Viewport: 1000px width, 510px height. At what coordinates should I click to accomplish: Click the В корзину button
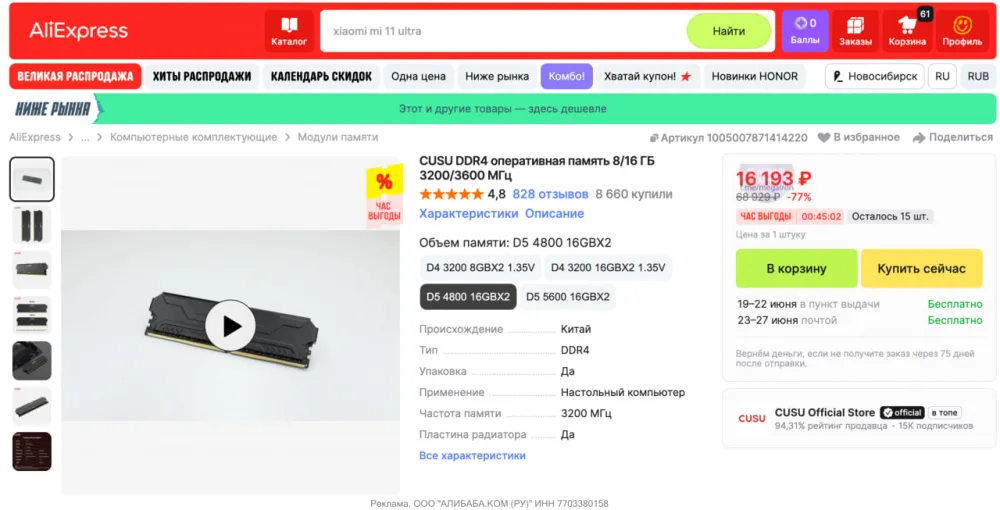coord(796,268)
